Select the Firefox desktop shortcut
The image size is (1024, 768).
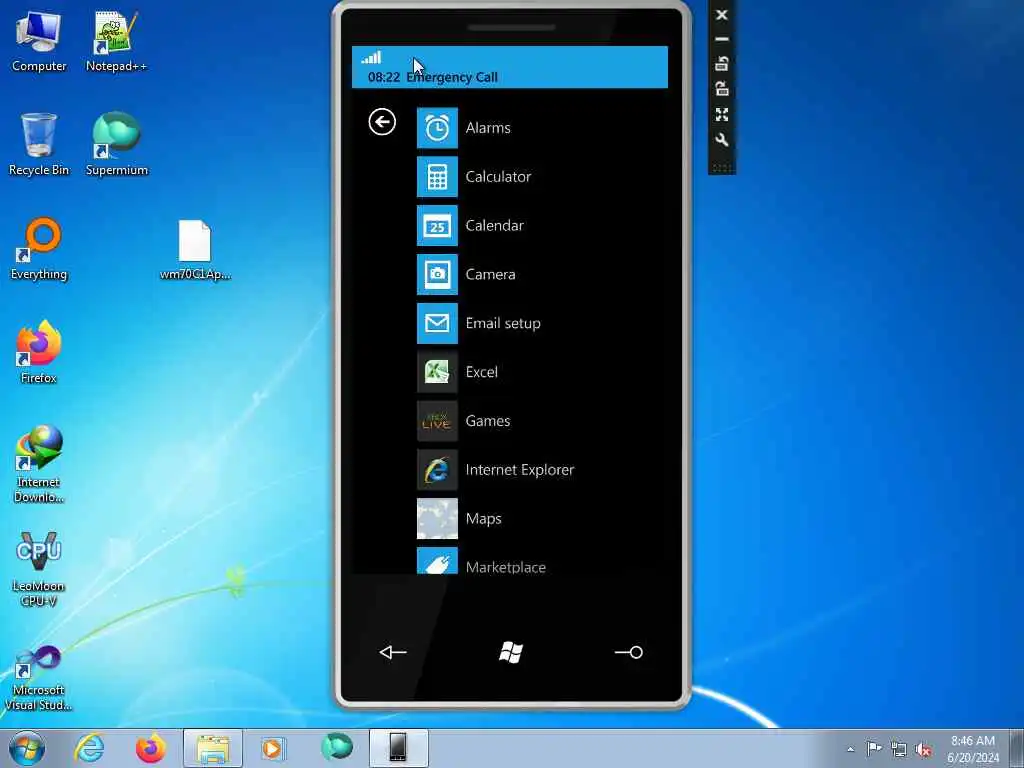tap(39, 353)
